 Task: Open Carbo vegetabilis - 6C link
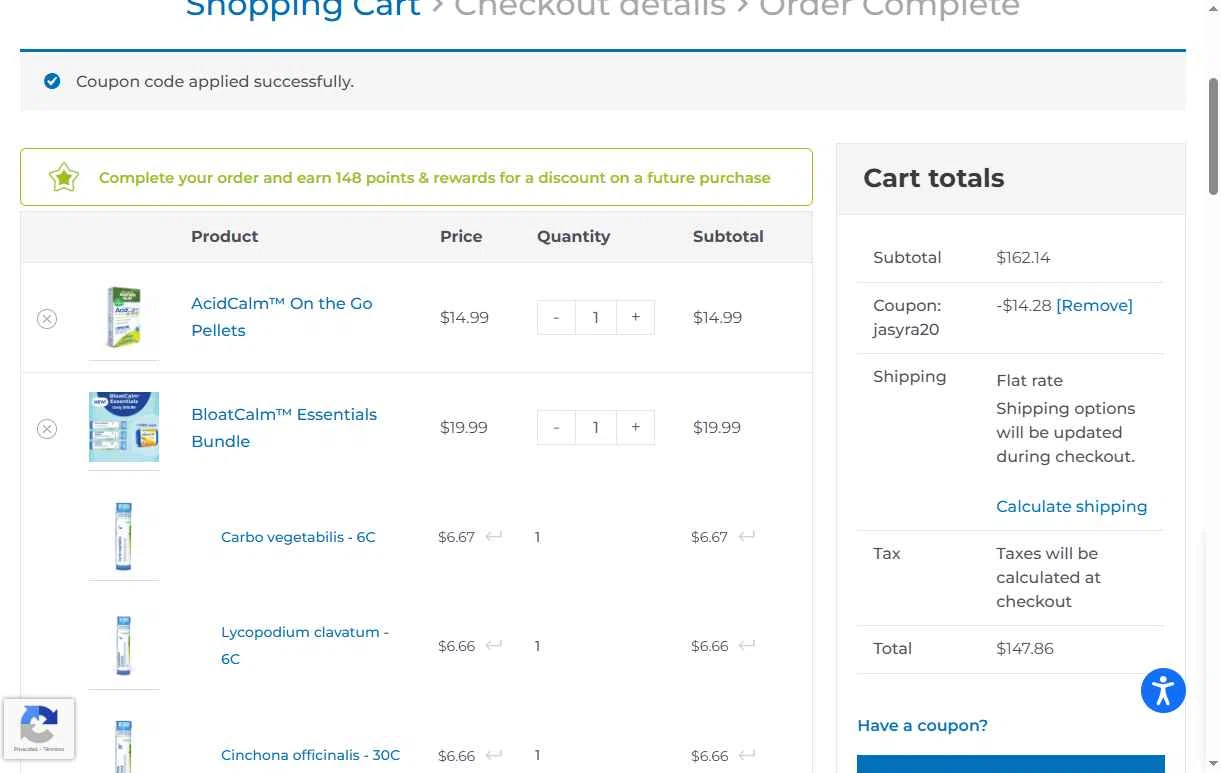pyautogui.click(x=298, y=537)
